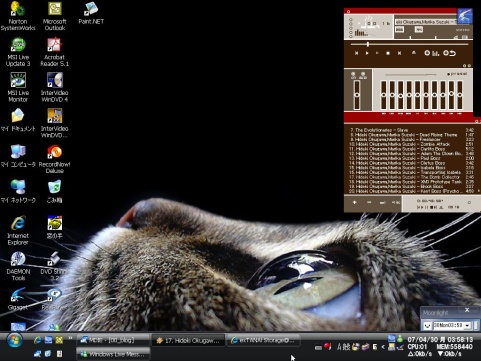Select playlist track 20 Kent Boss
The image size is (481, 361).
click(411, 191)
